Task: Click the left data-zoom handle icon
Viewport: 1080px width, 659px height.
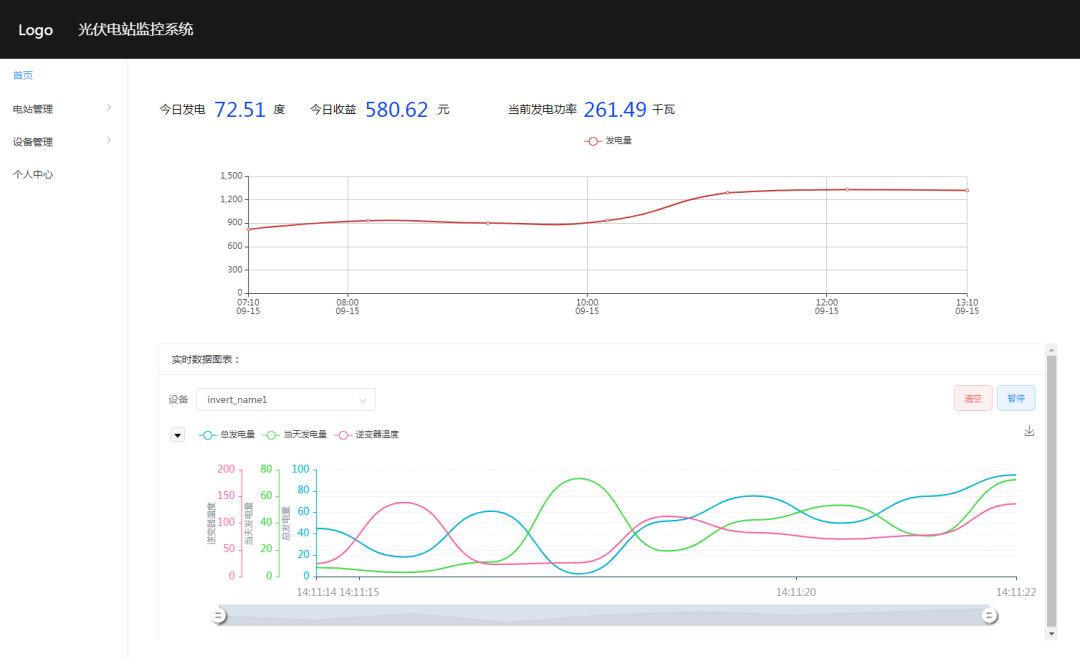Action: (219, 615)
